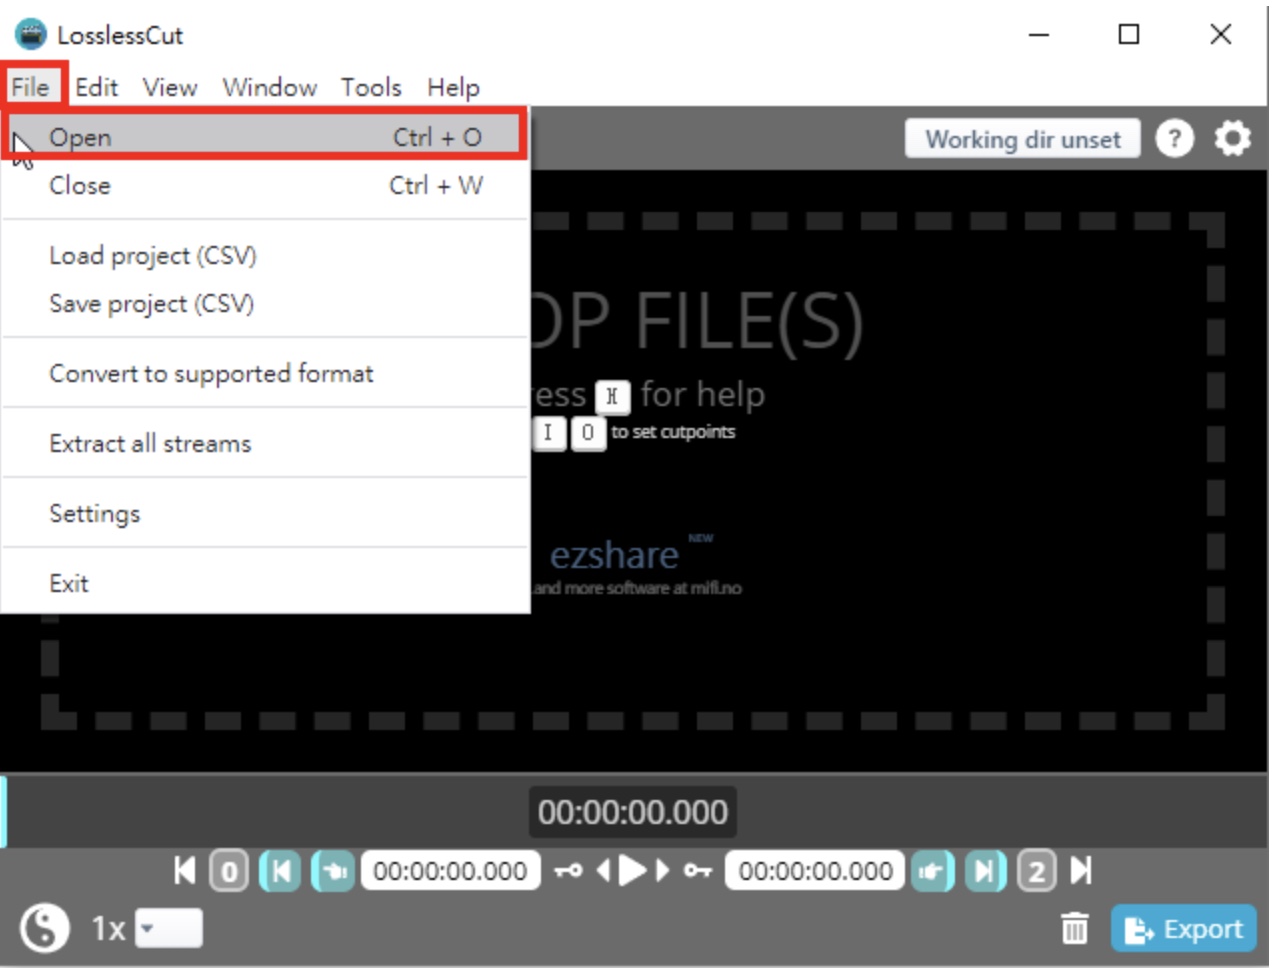Select previous segment button labeled 0

click(229, 871)
